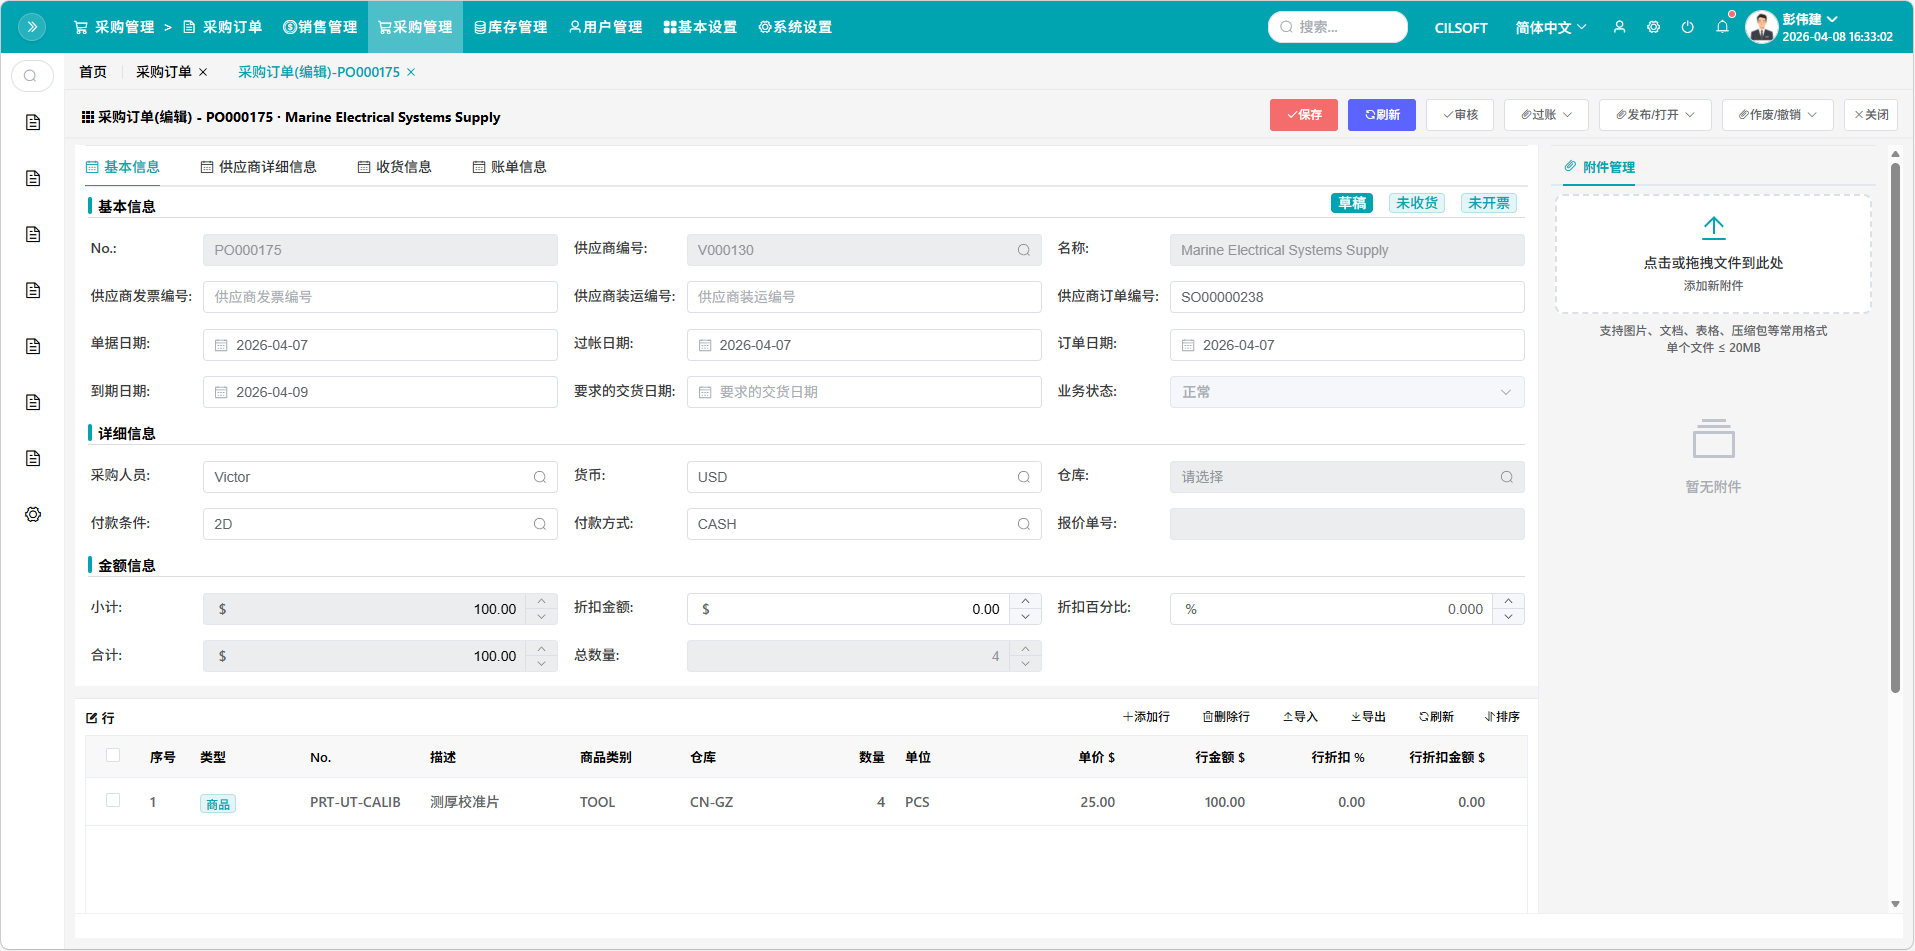Image resolution: width=1915 pixels, height=951 pixels.
Task: Click the 添加行 button
Action: click(1146, 717)
